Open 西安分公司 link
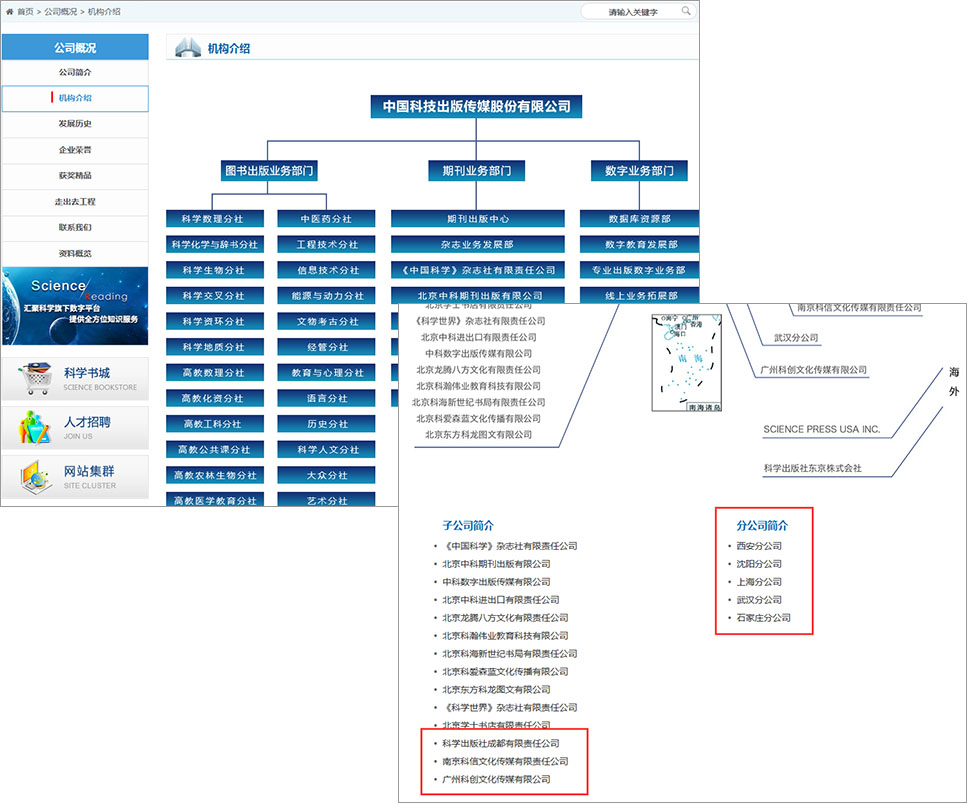The height and width of the screenshot is (812, 976). point(759,546)
